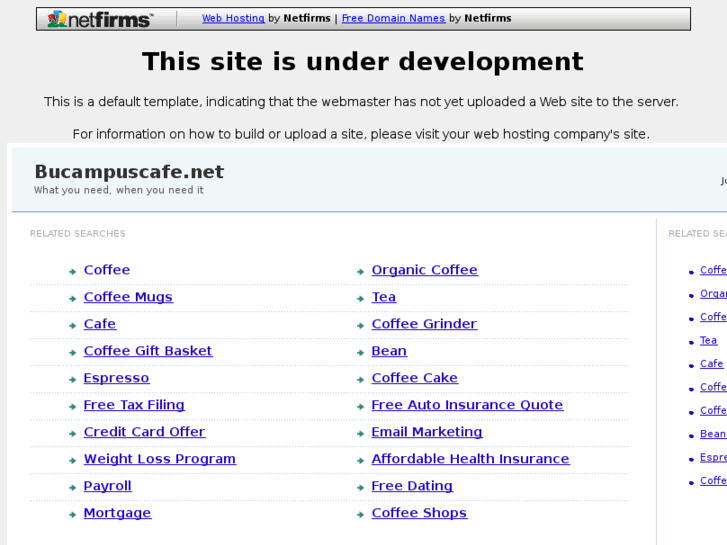Open the Web Hosting link

[x=233, y=18]
